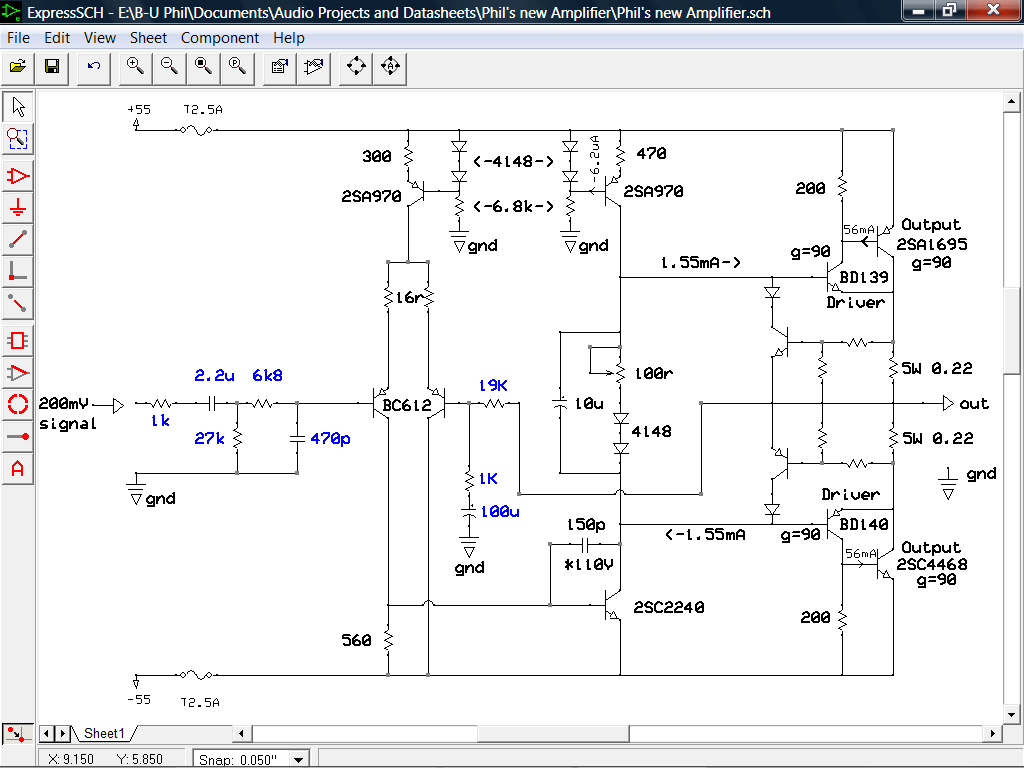Select the red circle drawing tool
Screen dimensions: 1024x768
18,404
